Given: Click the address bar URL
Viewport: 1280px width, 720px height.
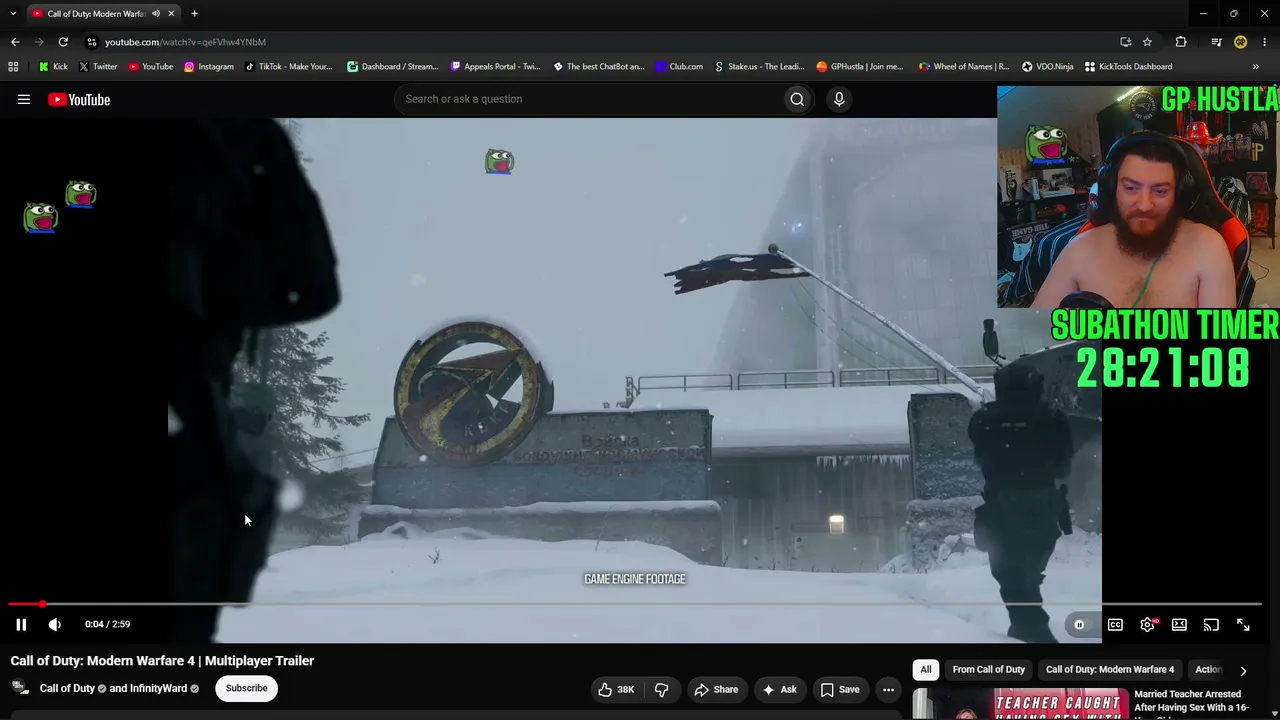Looking at the screenshot, I should pos(185,42).
